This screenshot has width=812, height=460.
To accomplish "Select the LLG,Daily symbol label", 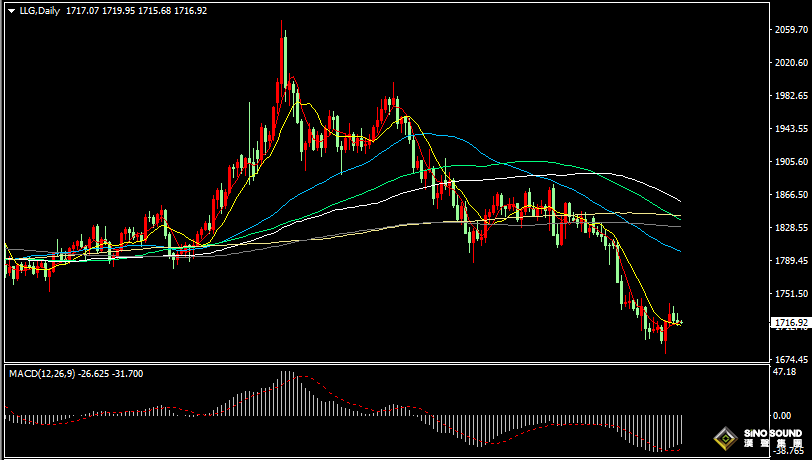I will tap(40, 11).
